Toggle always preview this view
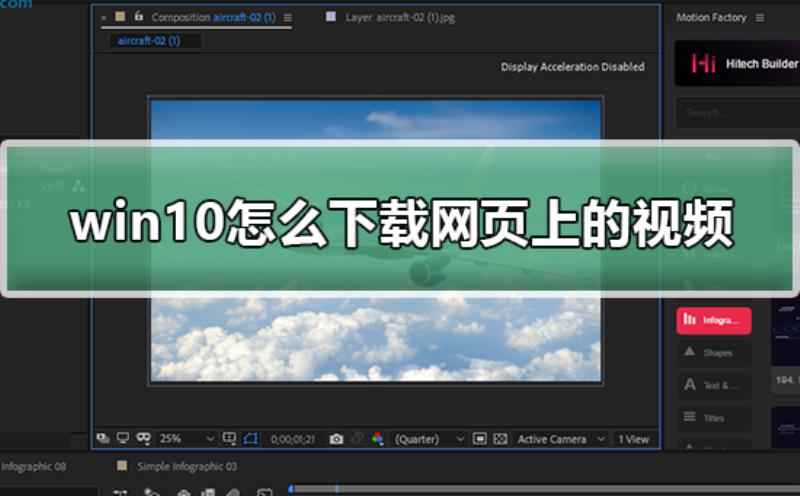 point(103,438)
